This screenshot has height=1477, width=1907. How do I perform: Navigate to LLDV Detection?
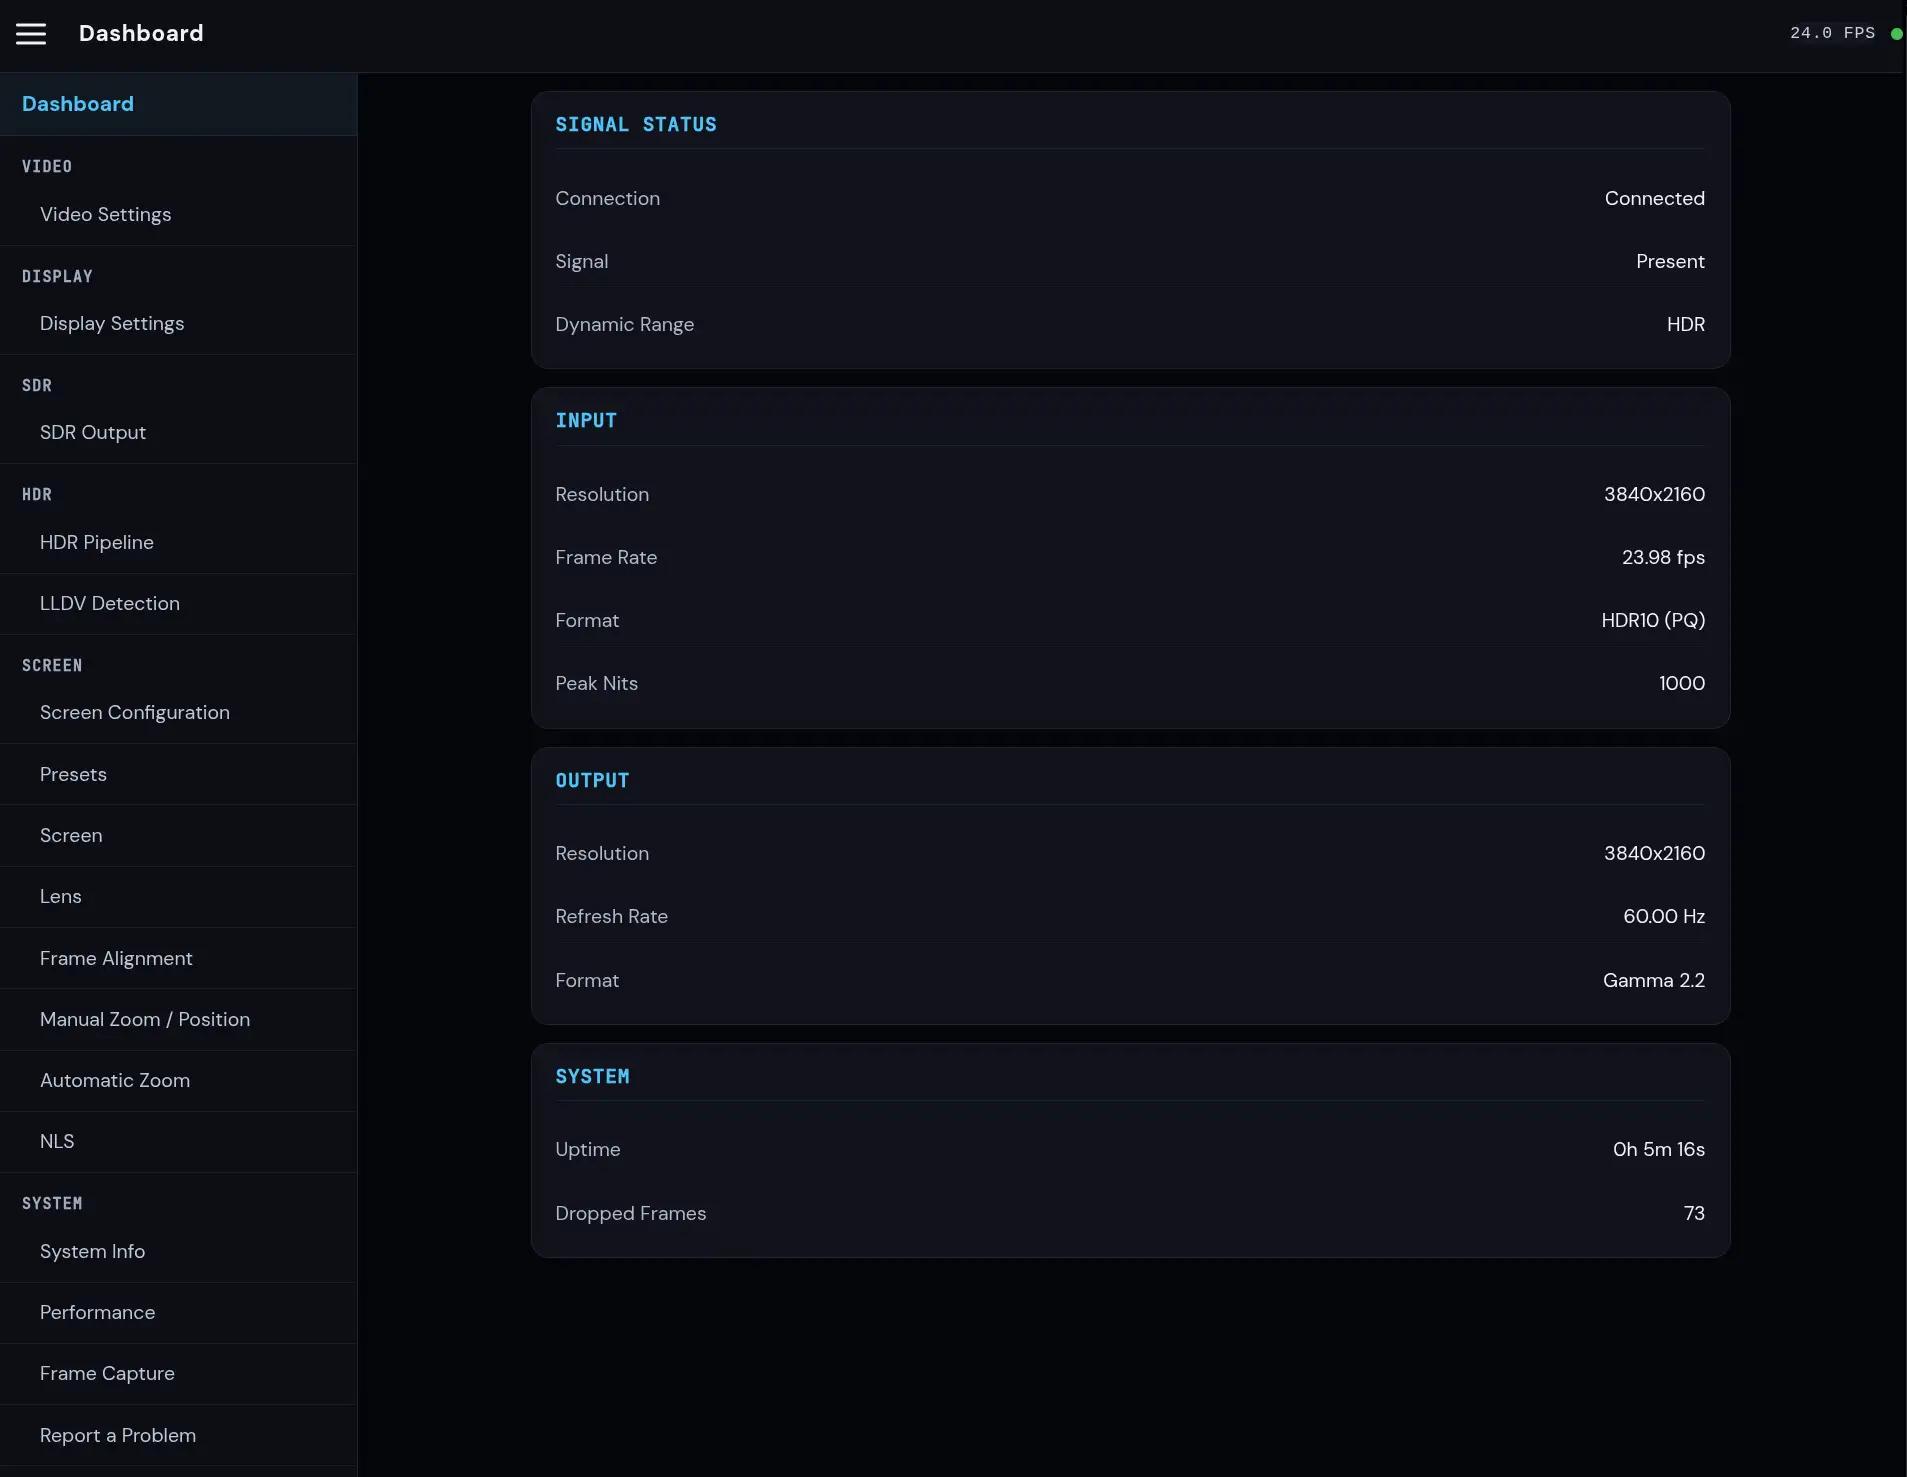pos(178,604)
